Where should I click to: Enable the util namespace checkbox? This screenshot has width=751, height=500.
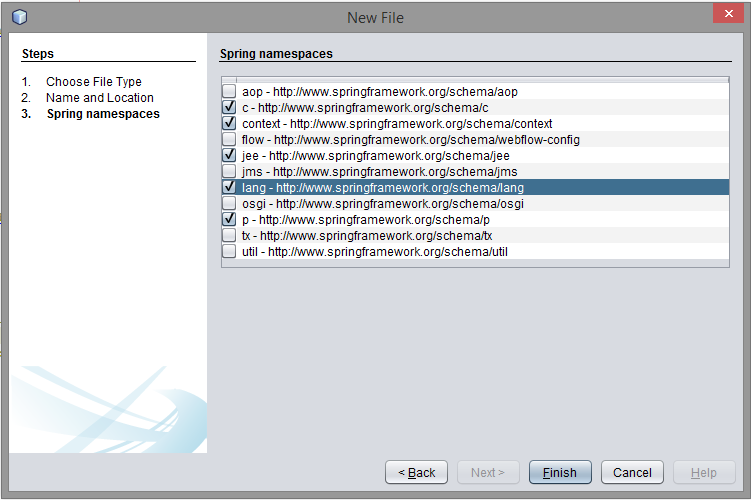pos(229,251)
